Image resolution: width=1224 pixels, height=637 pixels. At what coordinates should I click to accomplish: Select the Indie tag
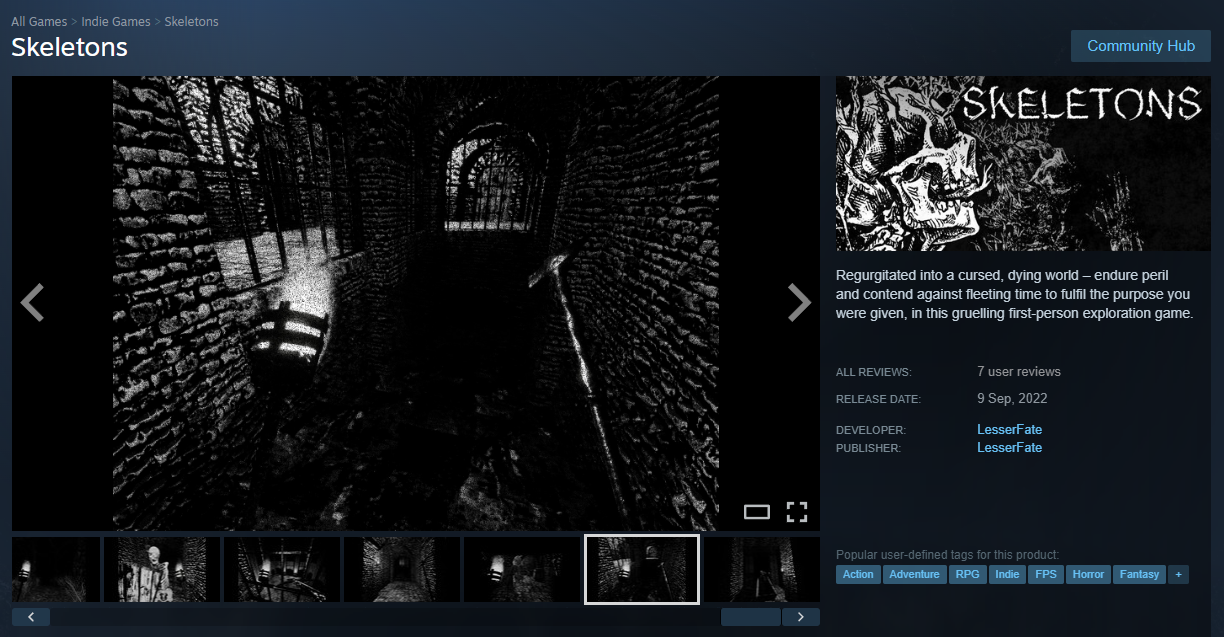[x=1007, y=574]
